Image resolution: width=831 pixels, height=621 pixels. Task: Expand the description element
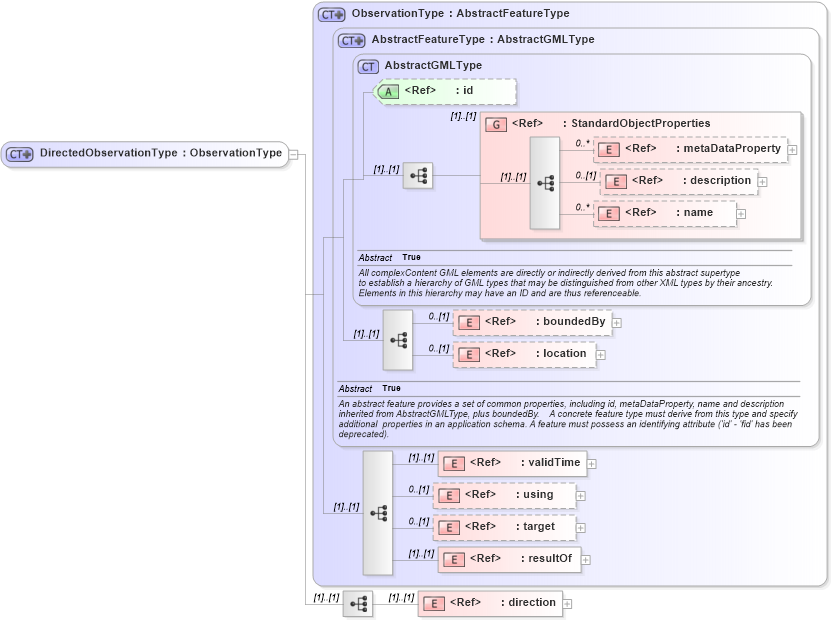(762, 180)
